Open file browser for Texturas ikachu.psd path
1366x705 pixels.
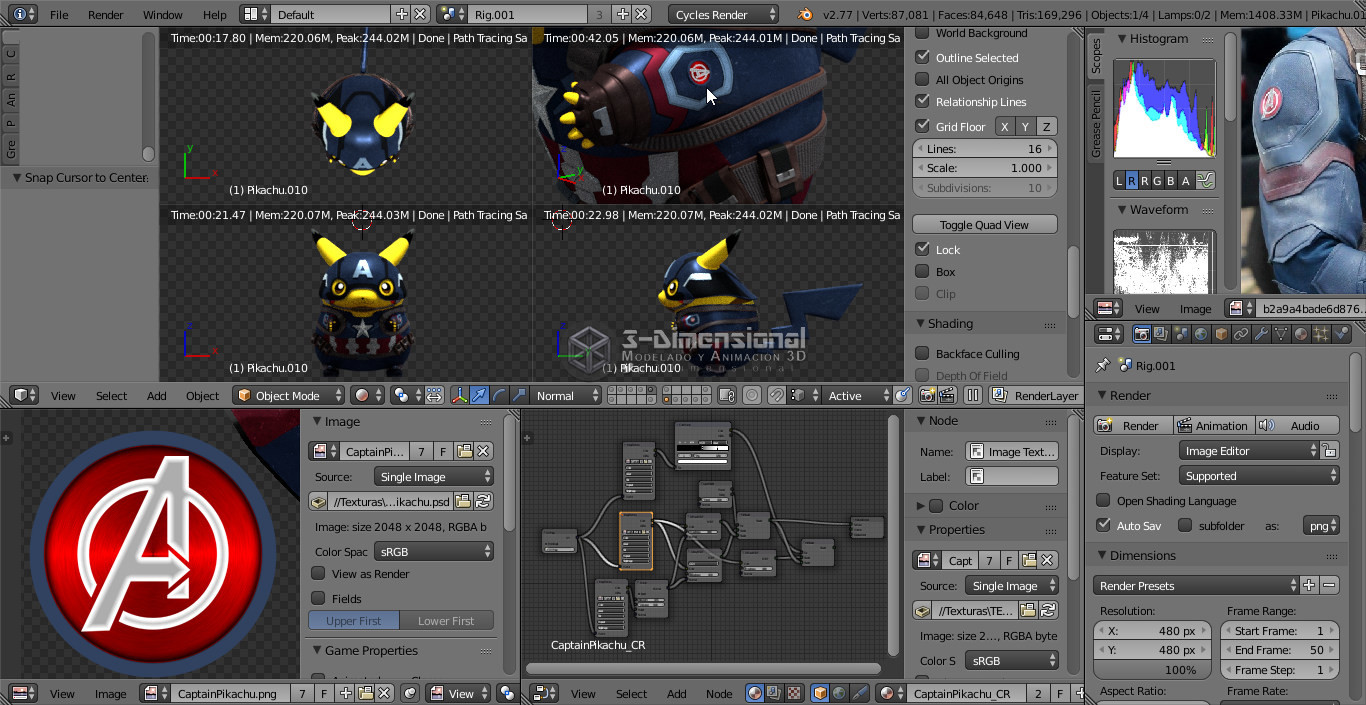[464, 501]
